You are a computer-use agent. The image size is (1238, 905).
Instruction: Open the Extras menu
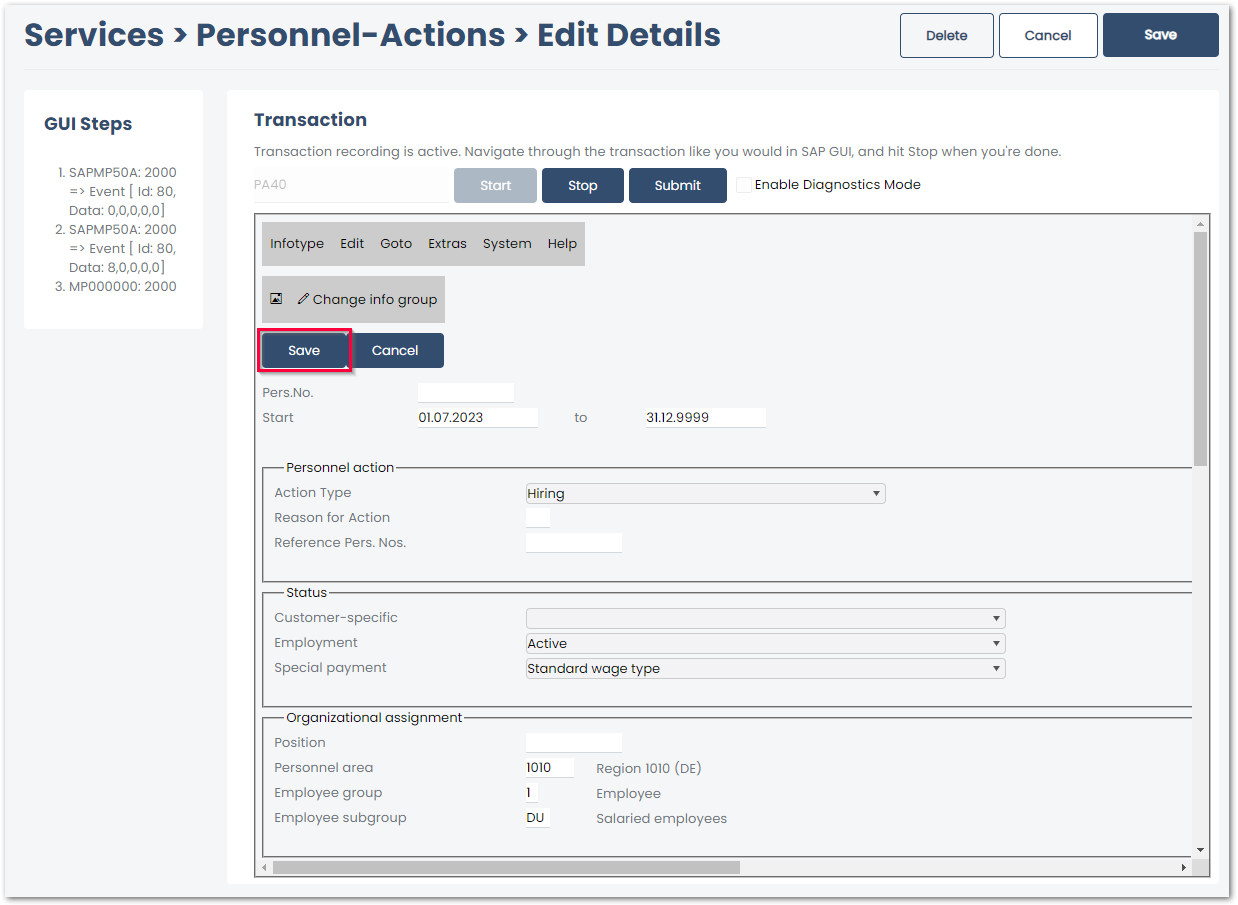[448, 244]
